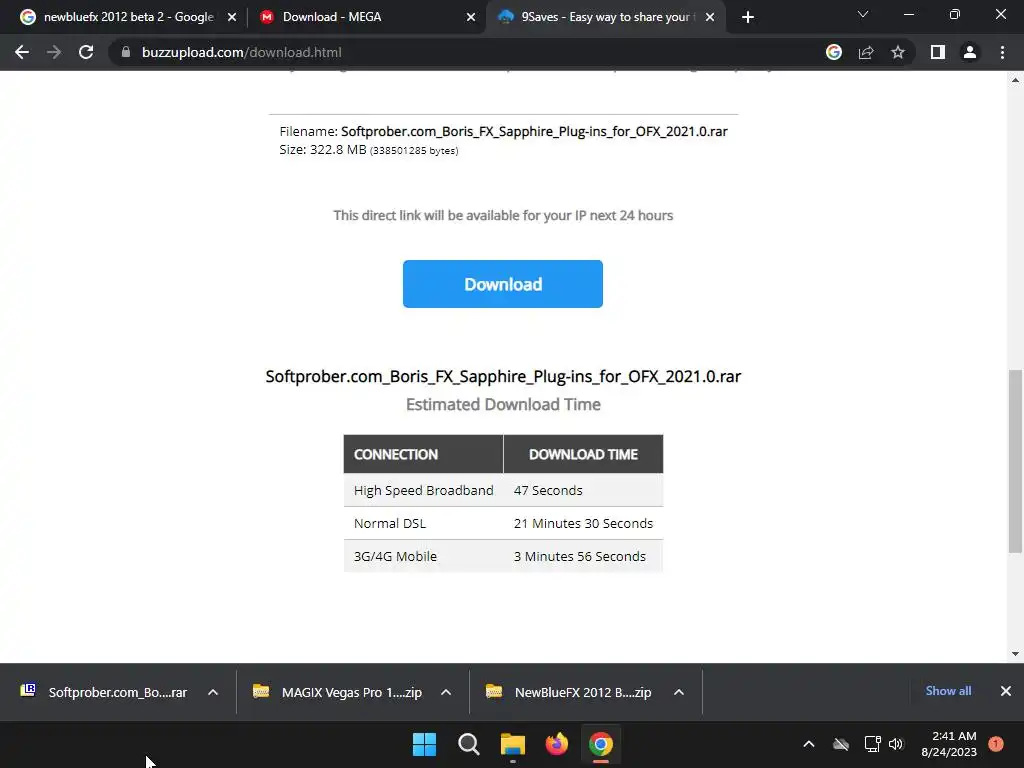Close the downloads bar

pos(1006,691)
